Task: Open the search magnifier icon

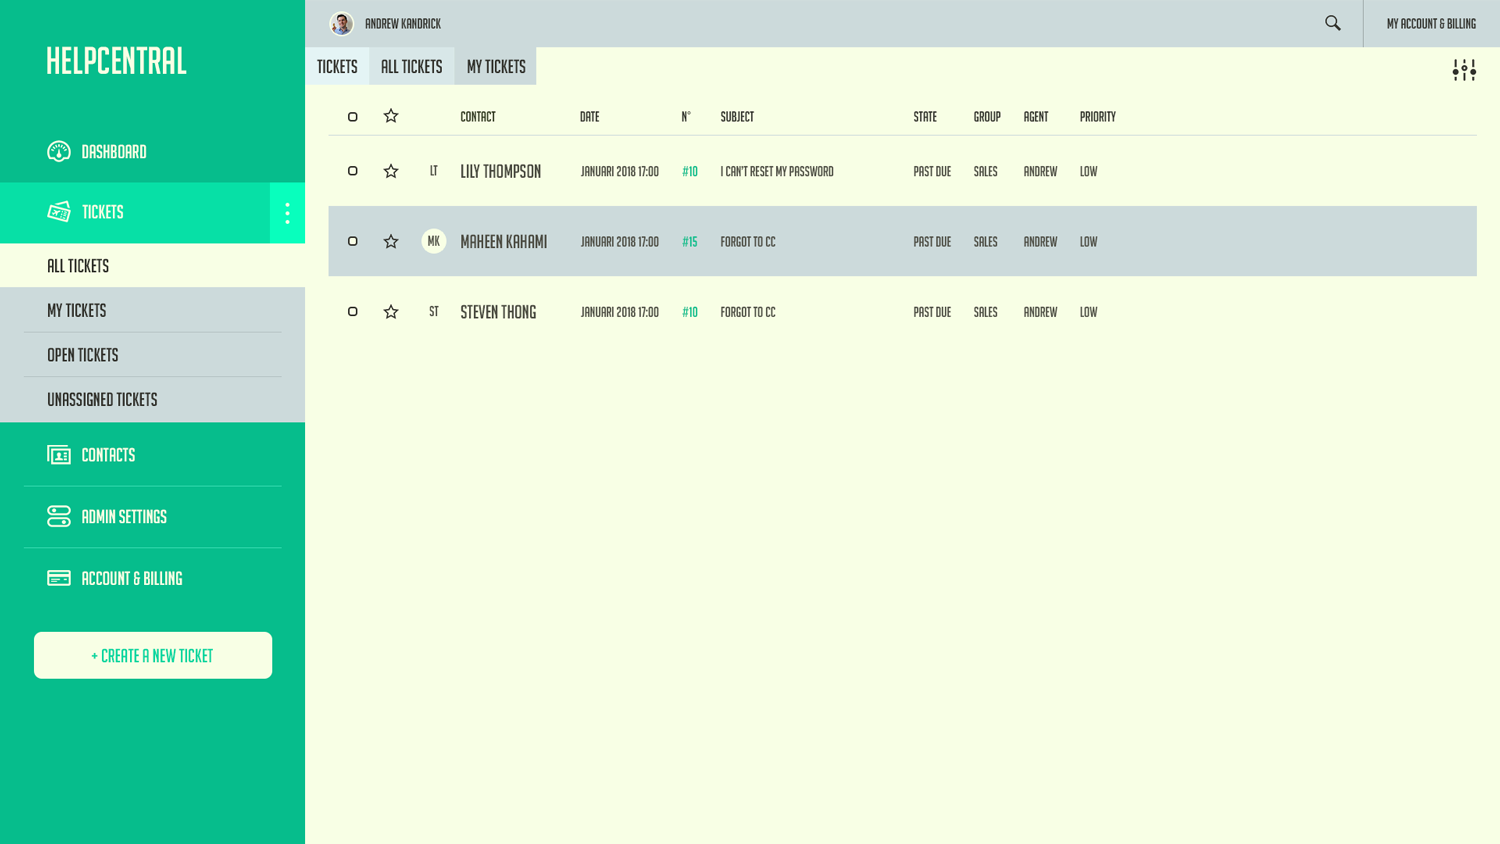Action: pyautogui.click(x=1333, y=23)
